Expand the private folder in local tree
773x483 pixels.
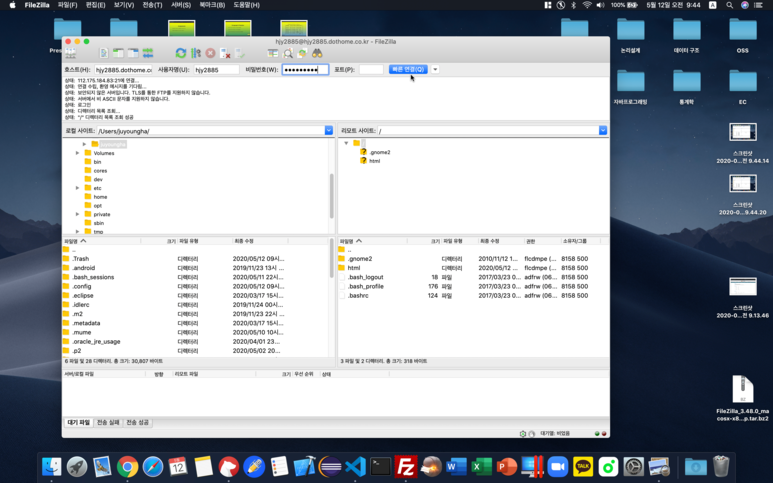(x=77, y=214)
